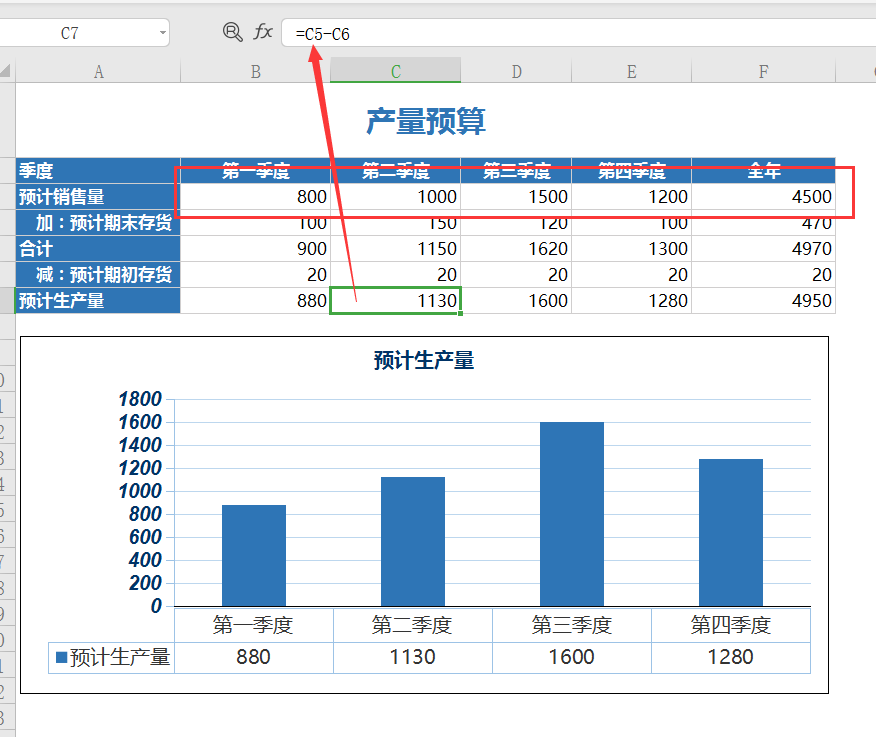Select the 全年 header cell
This screenshot has height=737, width=876.
tap(763, 170)
